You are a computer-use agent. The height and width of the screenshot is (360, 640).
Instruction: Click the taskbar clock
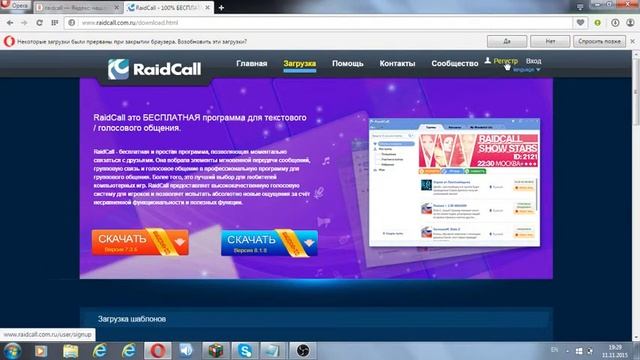(x=615, y=351)
